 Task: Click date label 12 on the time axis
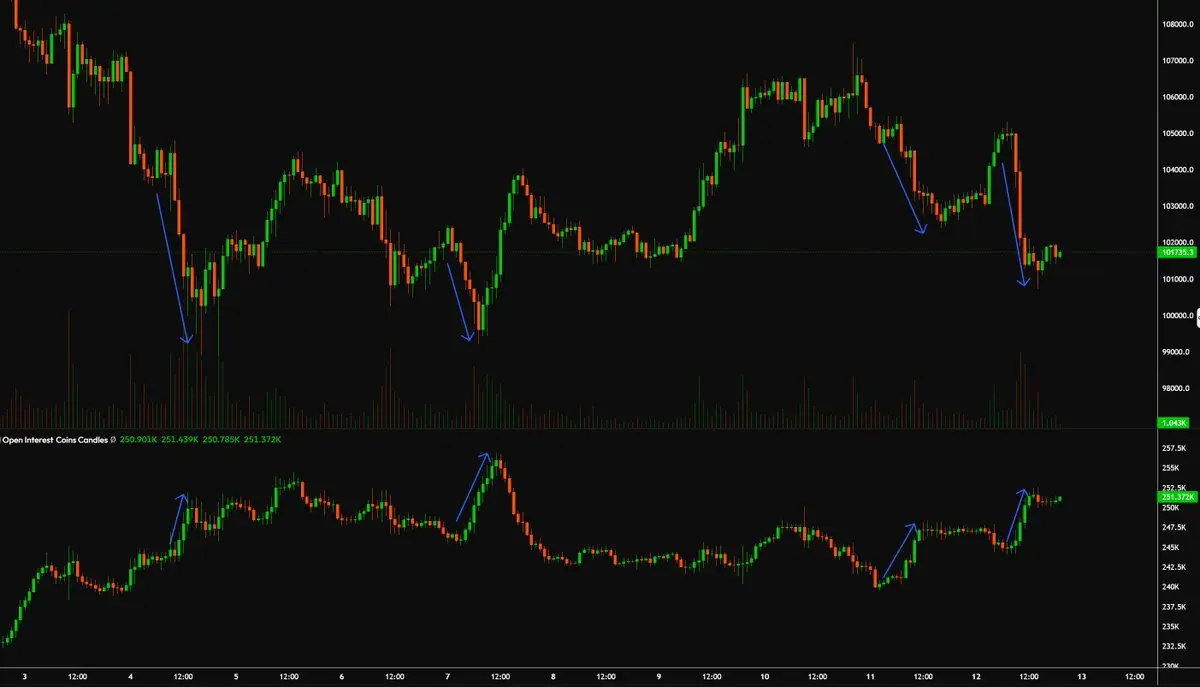(x=976, y=677)
